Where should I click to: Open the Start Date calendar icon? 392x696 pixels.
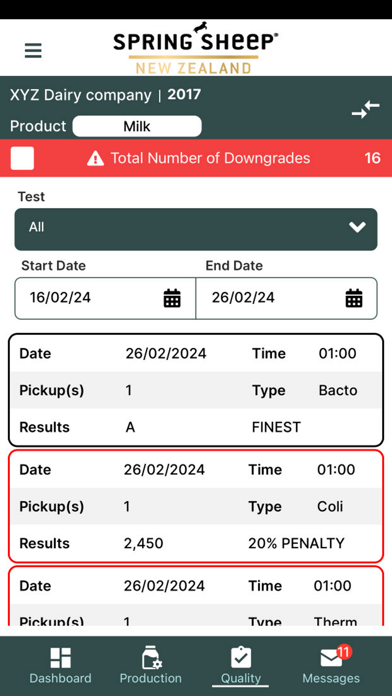(172, 298)
